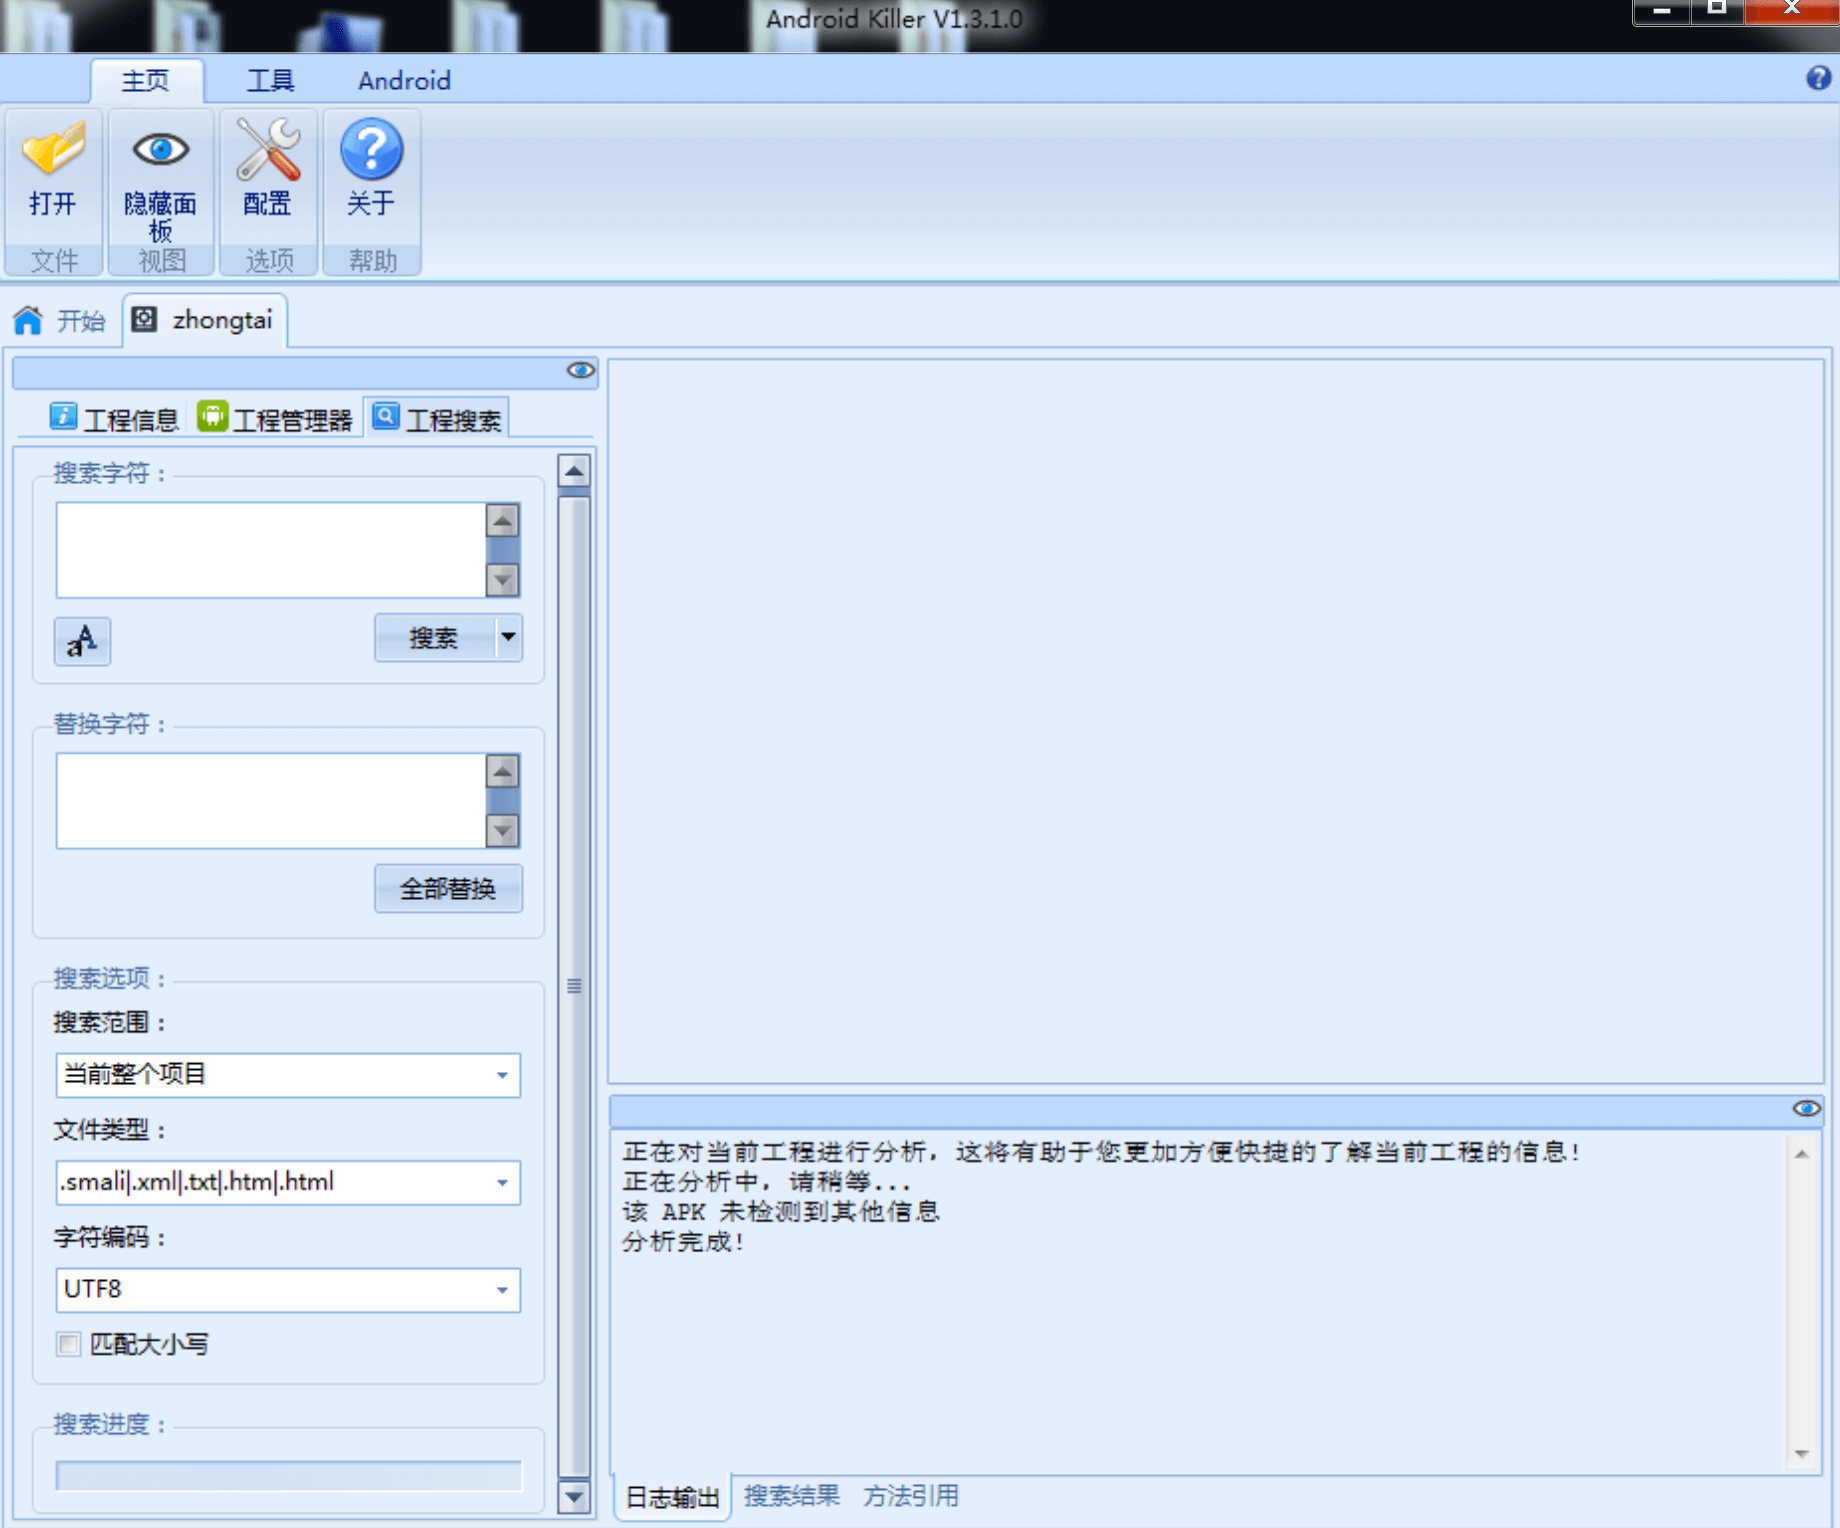Click log line 分析完成!

pos(683,1242)
